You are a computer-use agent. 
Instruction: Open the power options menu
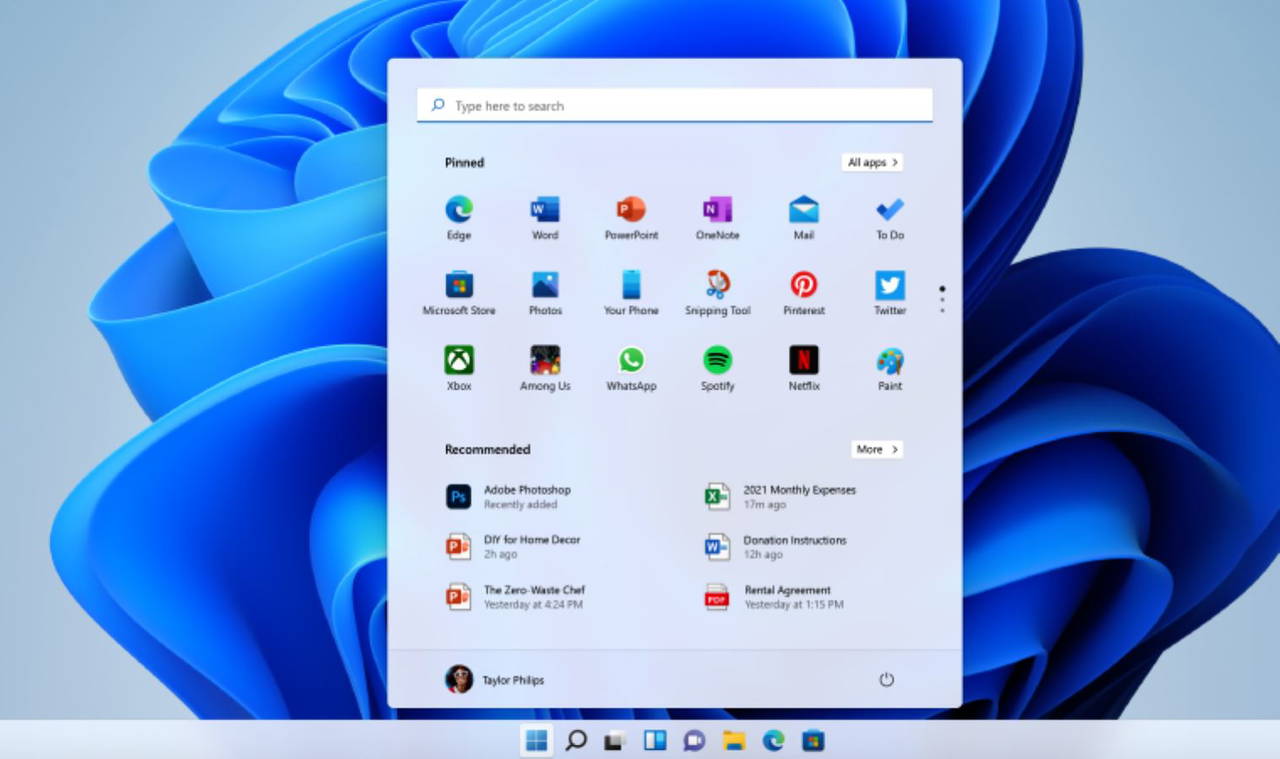(886, 680)
